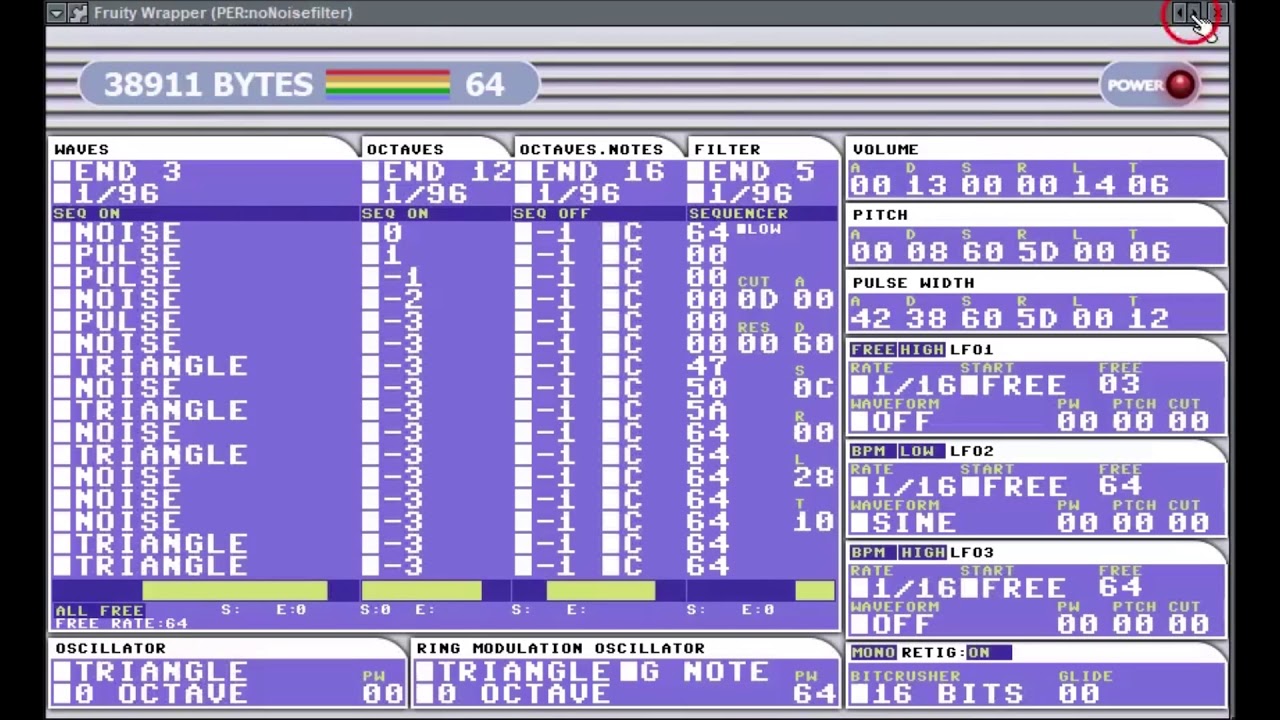Select the previous preset arrow in title bar

pyautogui.click(x=1180, y=13)
